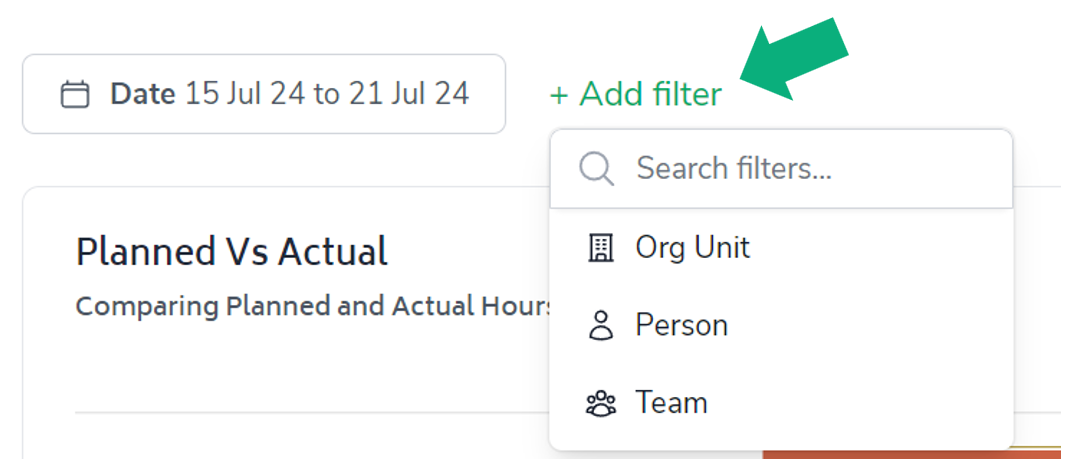Viewport: 1083px width, 472px height.
Task: Click the green arrow pointing at Add filter
Action: click(x=795, y=61)
